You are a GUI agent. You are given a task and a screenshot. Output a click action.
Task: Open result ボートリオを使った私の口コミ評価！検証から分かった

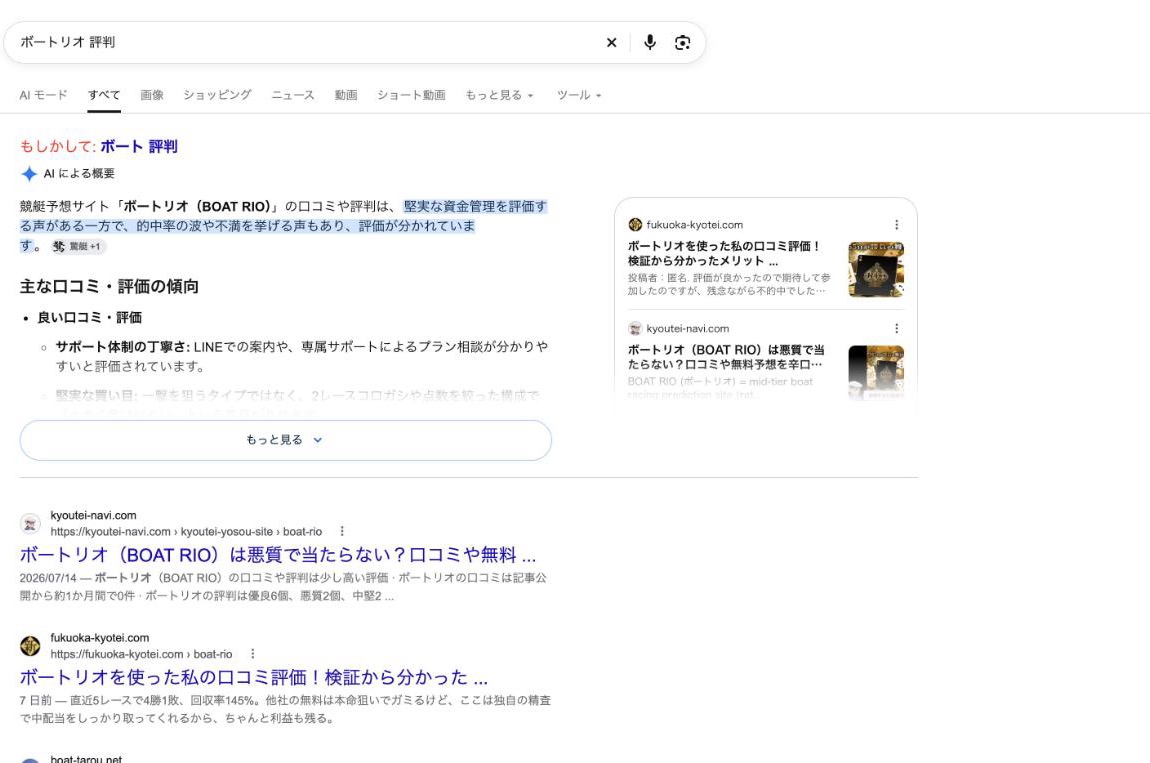254,677
